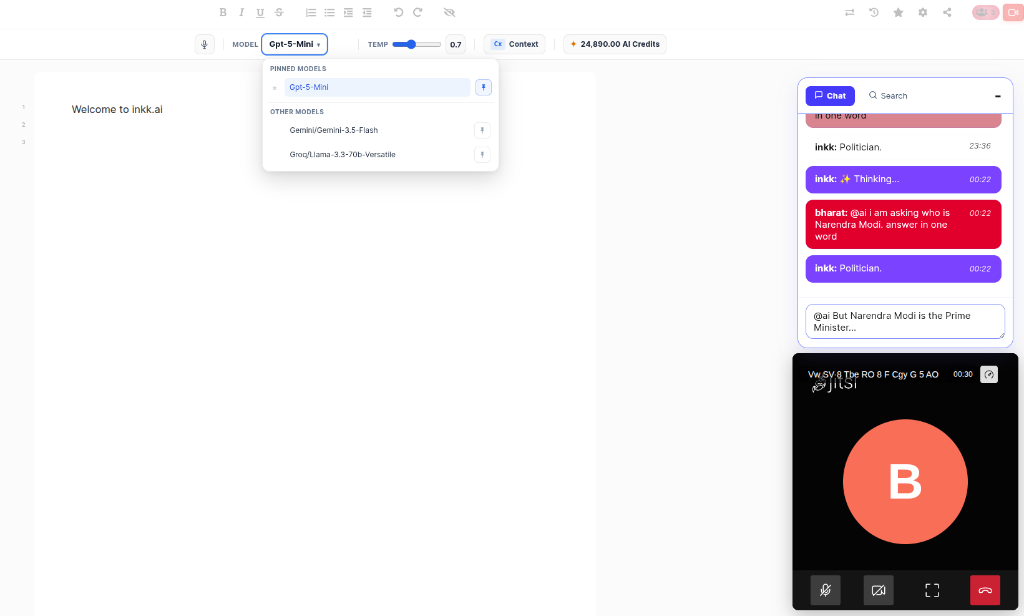Switch to the Search tab
The image size is (1024, 616).
point(888,95)
